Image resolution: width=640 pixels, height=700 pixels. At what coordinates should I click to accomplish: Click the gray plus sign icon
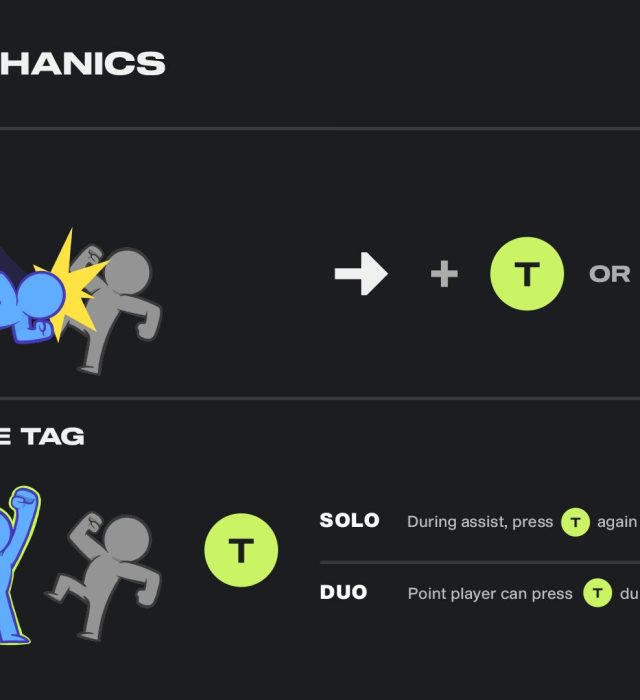pyautogui.click(x=444, y=274)
